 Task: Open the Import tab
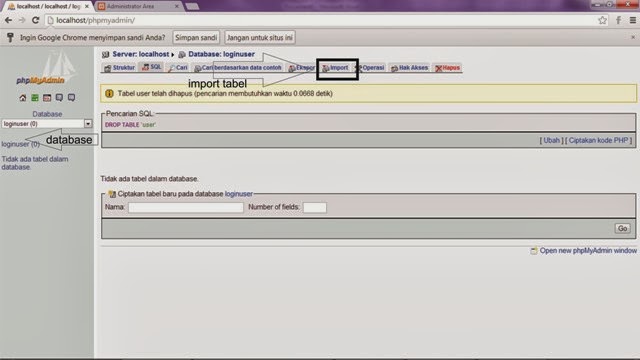point(336,68)
